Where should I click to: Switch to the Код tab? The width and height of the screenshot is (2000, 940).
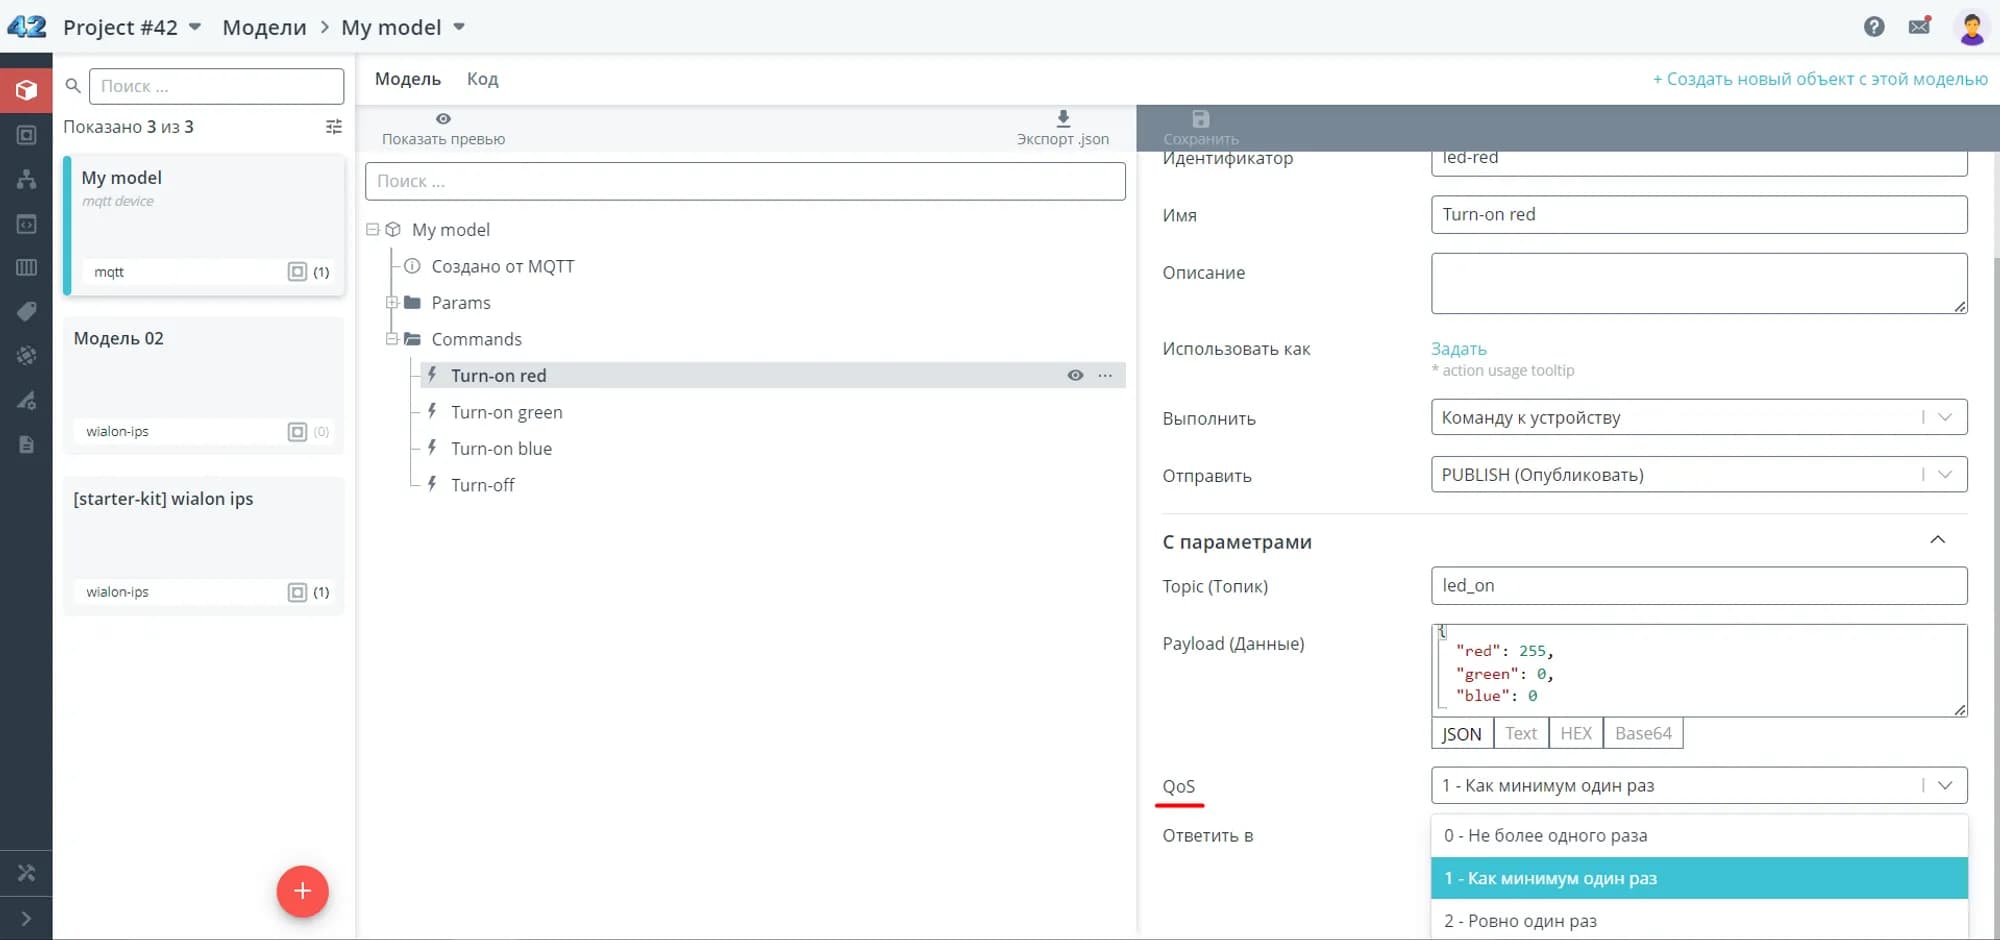(482, 79)
